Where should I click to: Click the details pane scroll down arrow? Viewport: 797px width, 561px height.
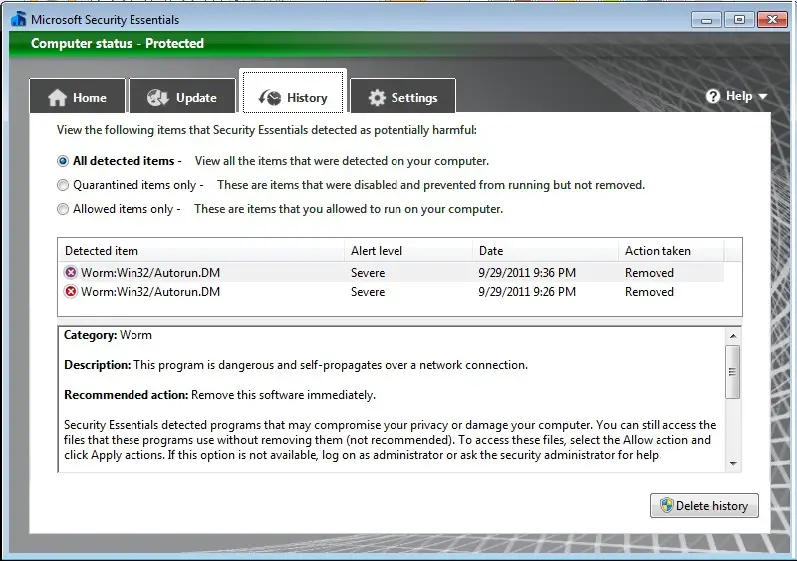tap(733, 463)
